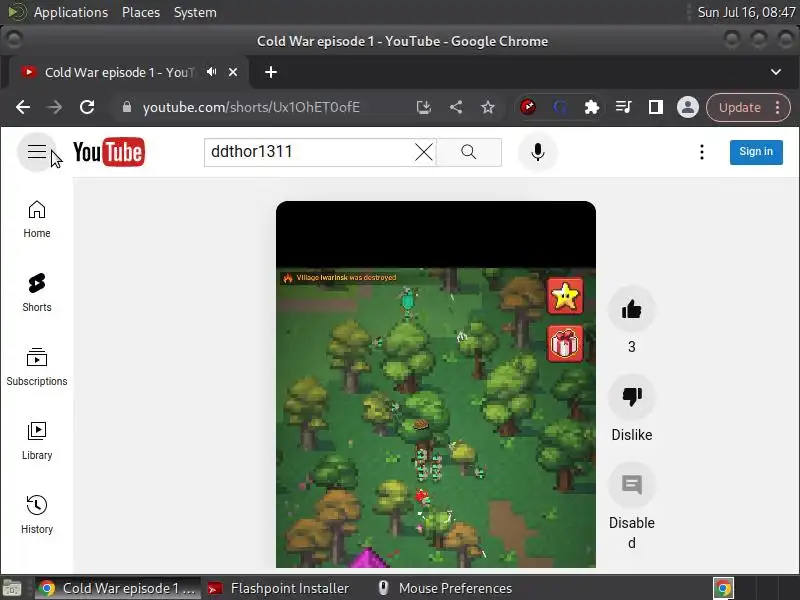The height and width of the screenshot is (600, 800).
Task: Select the Cold War episode 1 tab
Action: (x=120, y=72)
